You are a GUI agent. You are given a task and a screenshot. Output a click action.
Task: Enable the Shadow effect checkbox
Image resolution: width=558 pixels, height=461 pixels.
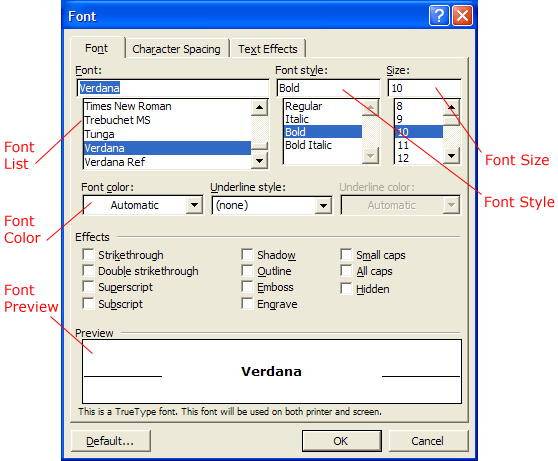pyautogui.click(x=247, y=255)
